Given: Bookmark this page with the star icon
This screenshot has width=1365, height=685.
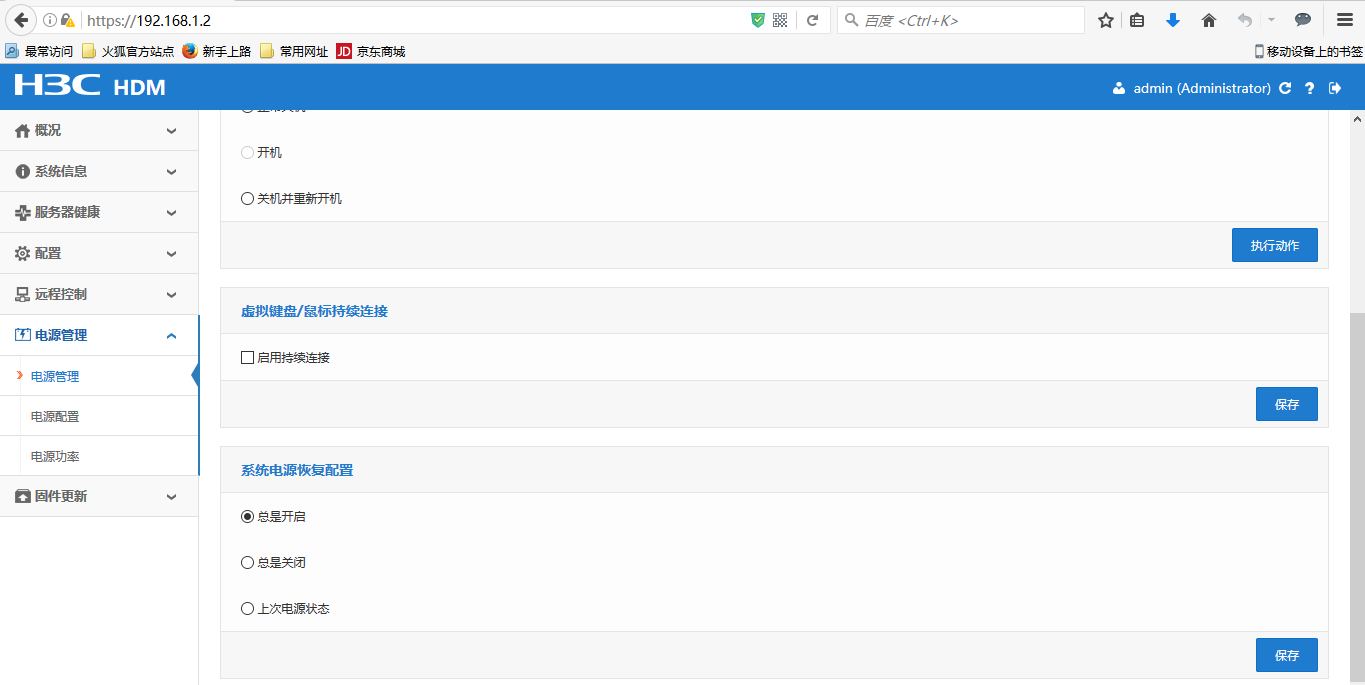Looking at the screenshot, I should [1106, 20].
